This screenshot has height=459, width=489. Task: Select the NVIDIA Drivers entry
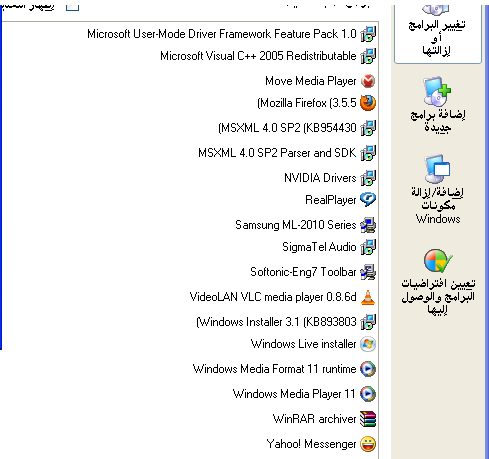point(190,178)
